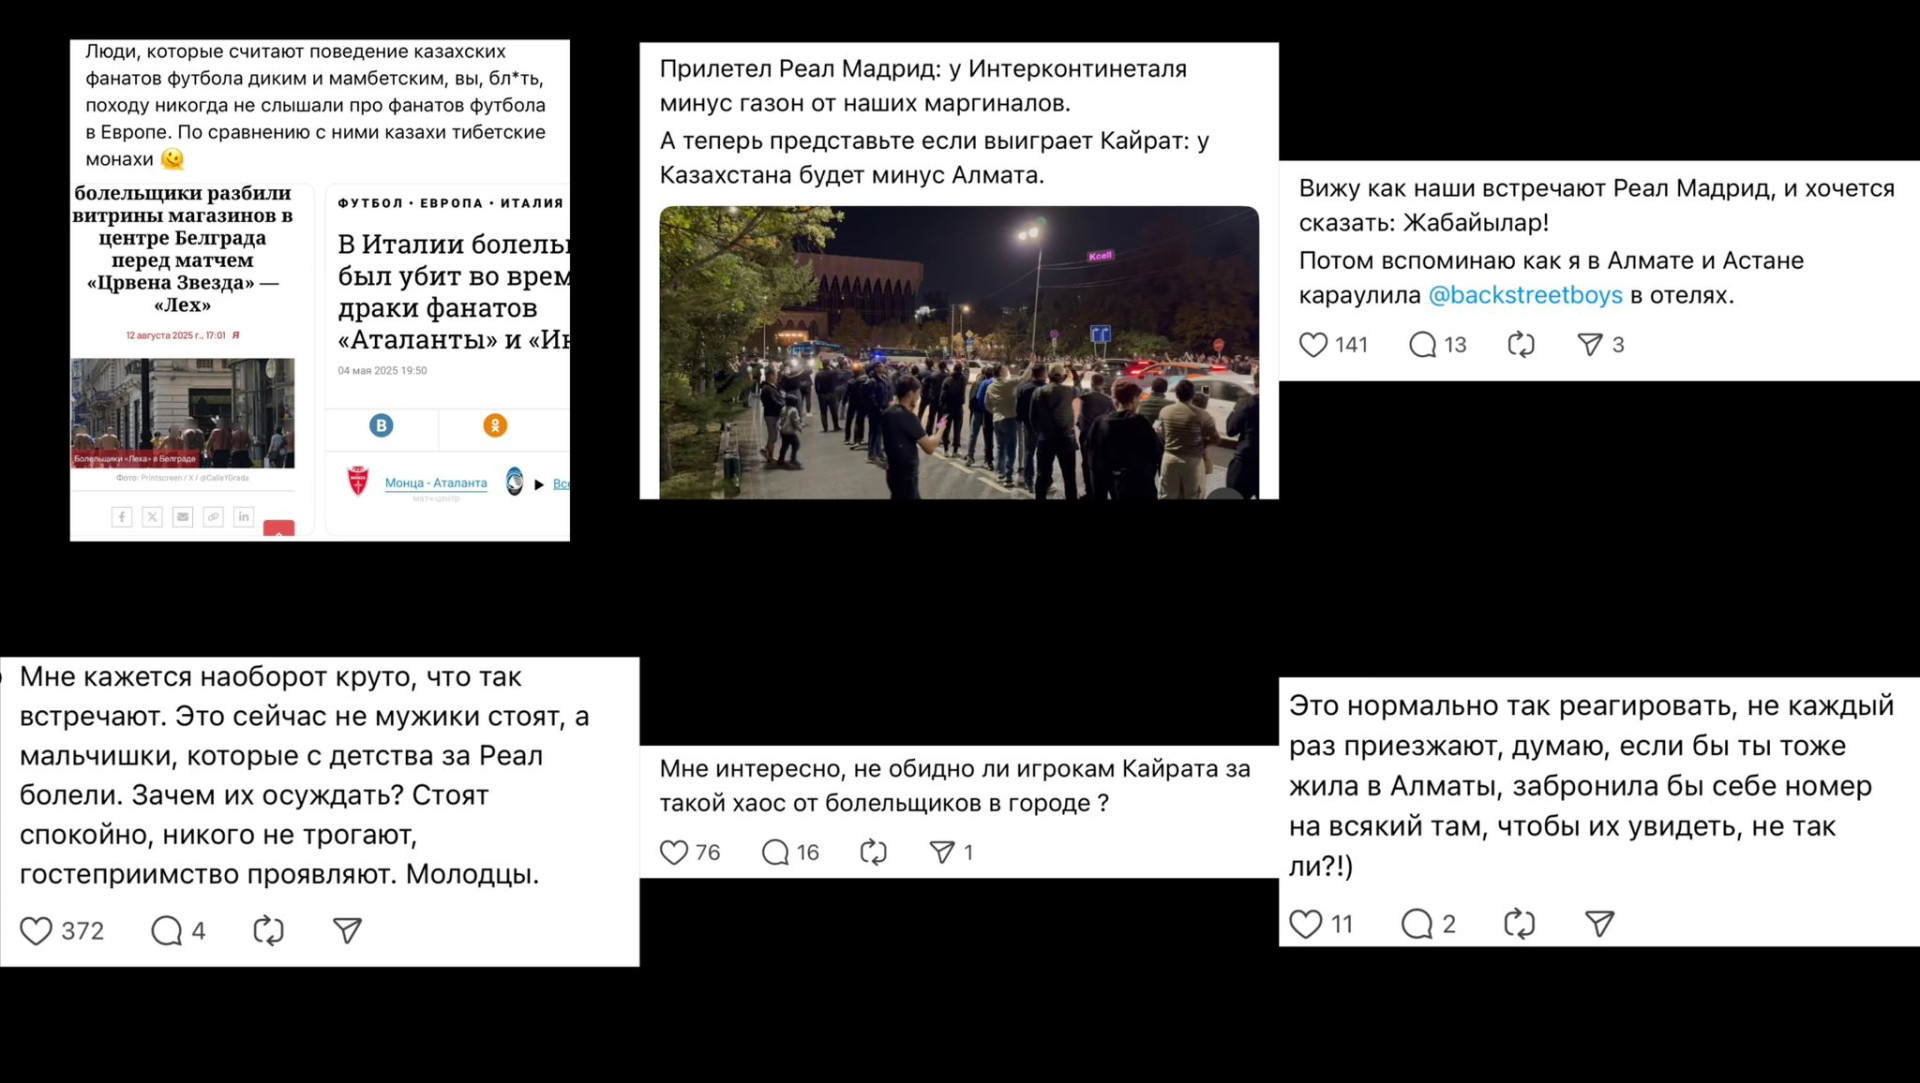This screenshot has width=1920, height=1083.
Task: Repost the Кайрат chaos question post
Action: (x=873, y=852)
